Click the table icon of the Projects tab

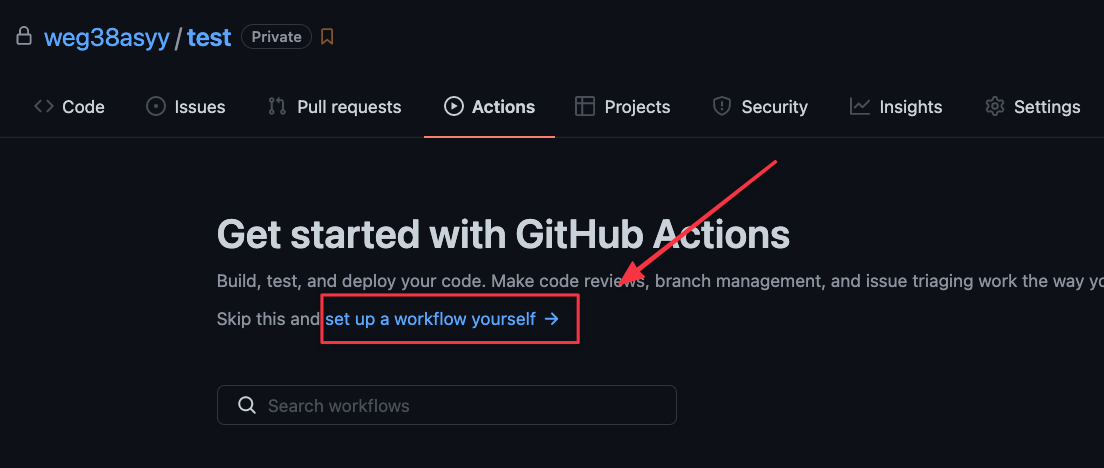(x=584, y=106)
